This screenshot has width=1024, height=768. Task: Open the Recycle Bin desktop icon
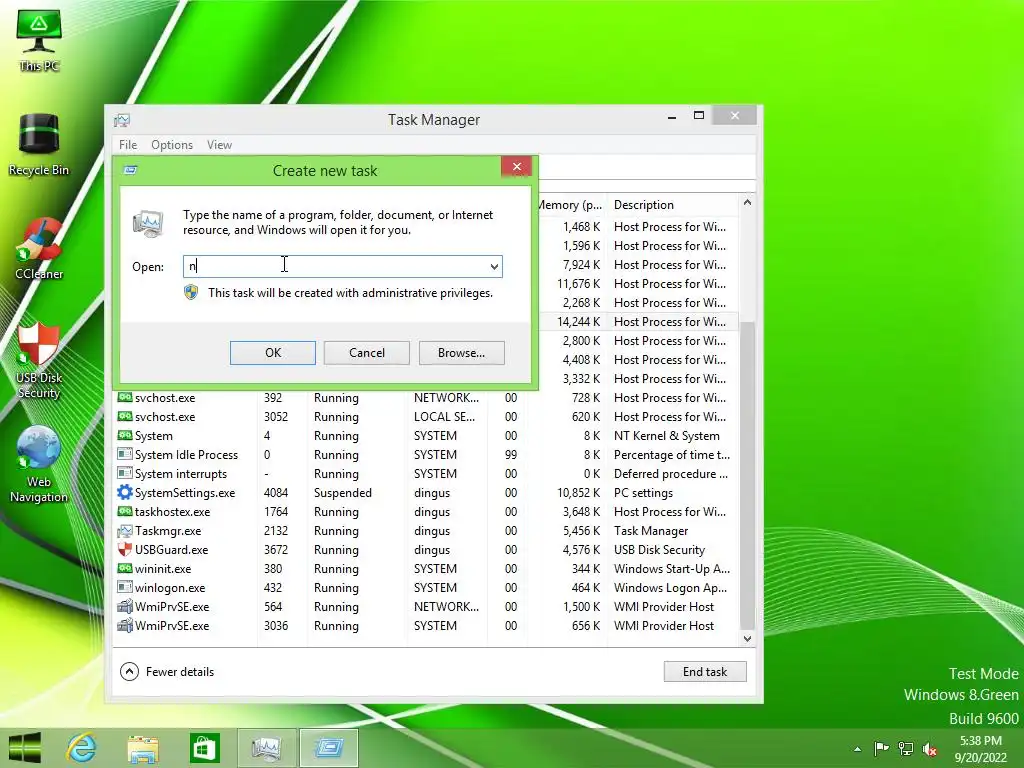[x=39, y=145]
